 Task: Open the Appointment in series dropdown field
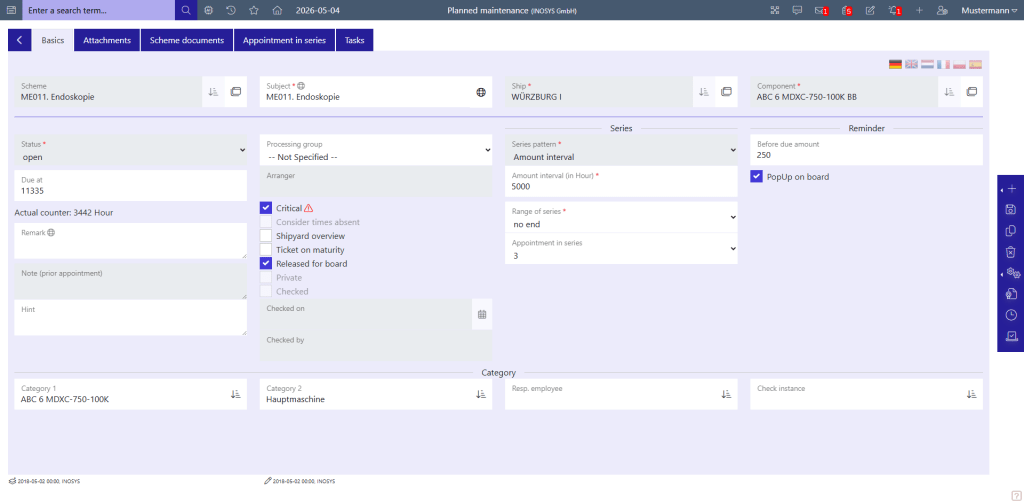tap(621, 249)
